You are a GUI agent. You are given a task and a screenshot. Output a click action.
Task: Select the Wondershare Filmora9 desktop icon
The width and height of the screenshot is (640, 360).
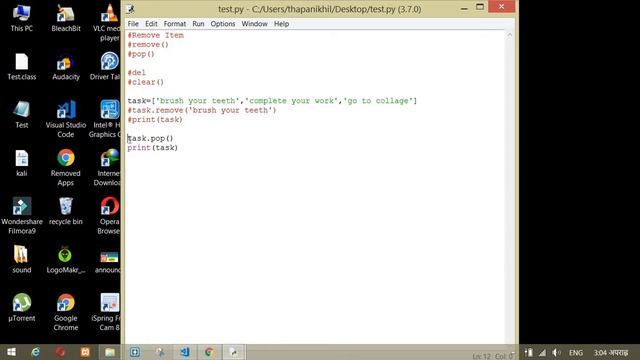(22, 216)
